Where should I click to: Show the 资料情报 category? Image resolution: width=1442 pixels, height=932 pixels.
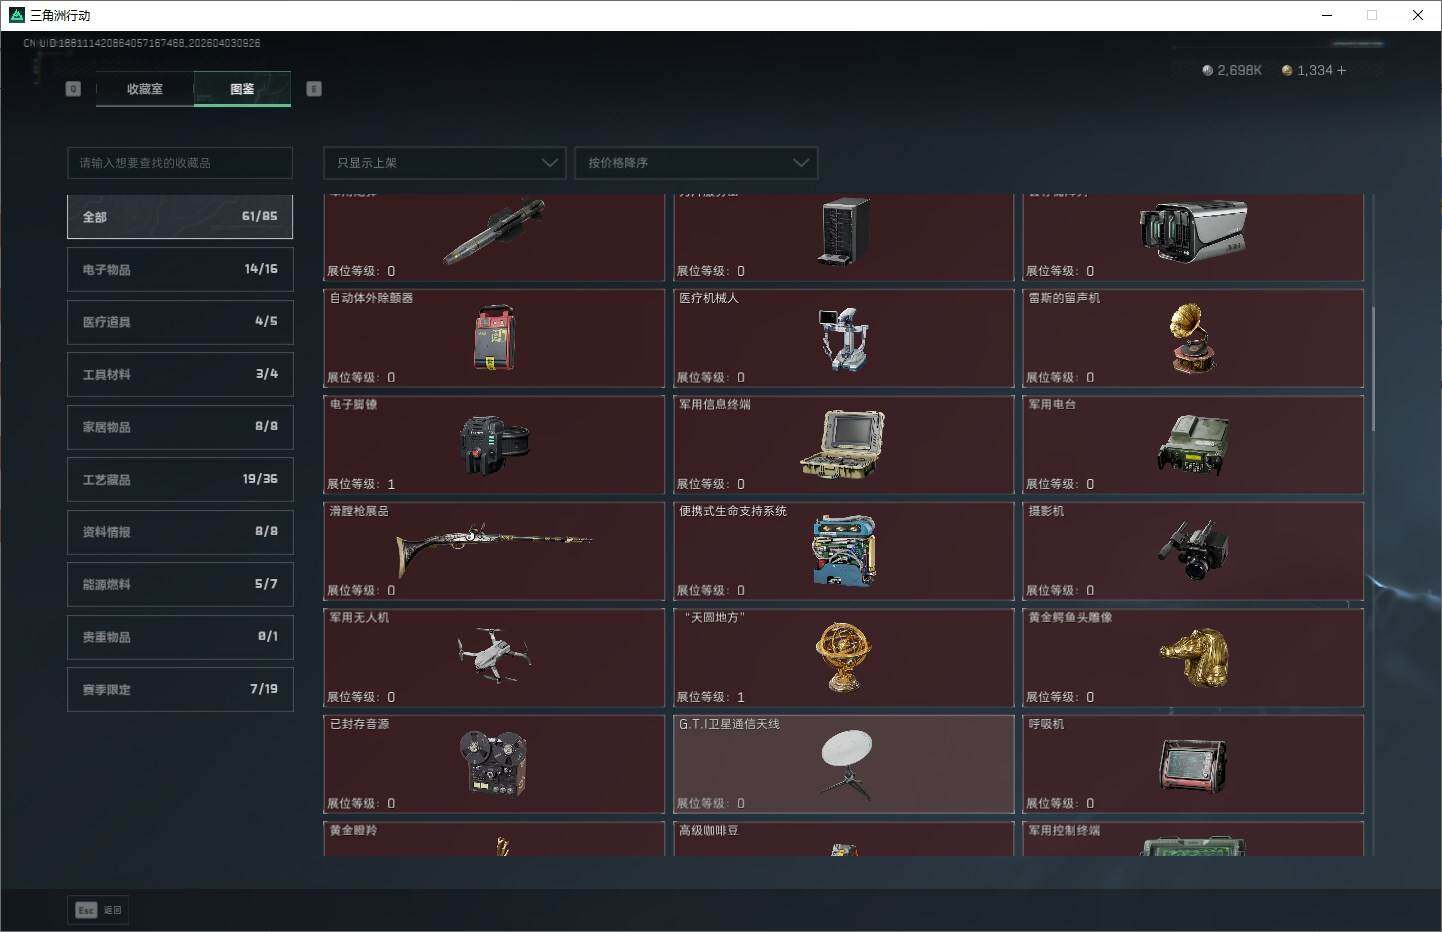(x=180, y=532)
